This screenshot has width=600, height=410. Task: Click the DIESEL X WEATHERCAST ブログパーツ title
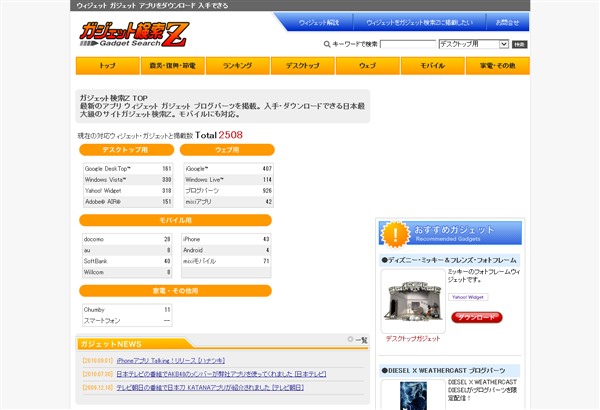(443, 371)
